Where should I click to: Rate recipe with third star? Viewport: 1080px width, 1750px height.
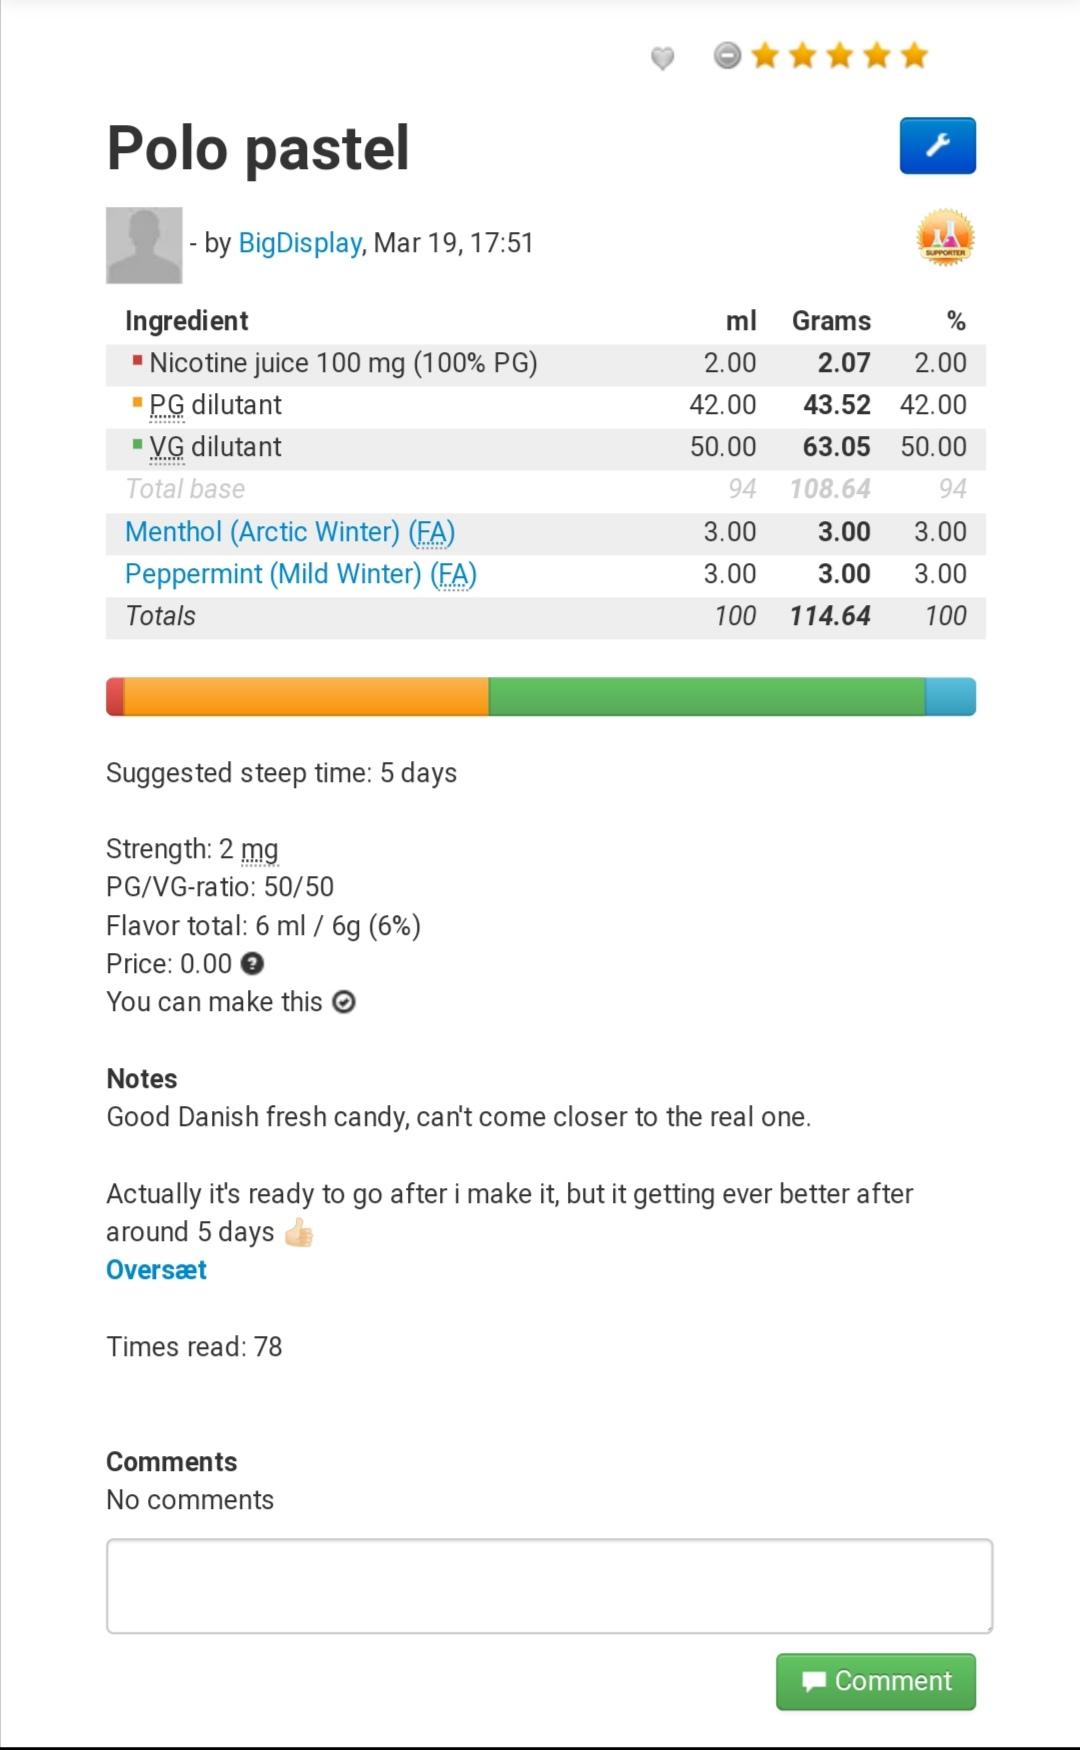[x=840, y=56]
